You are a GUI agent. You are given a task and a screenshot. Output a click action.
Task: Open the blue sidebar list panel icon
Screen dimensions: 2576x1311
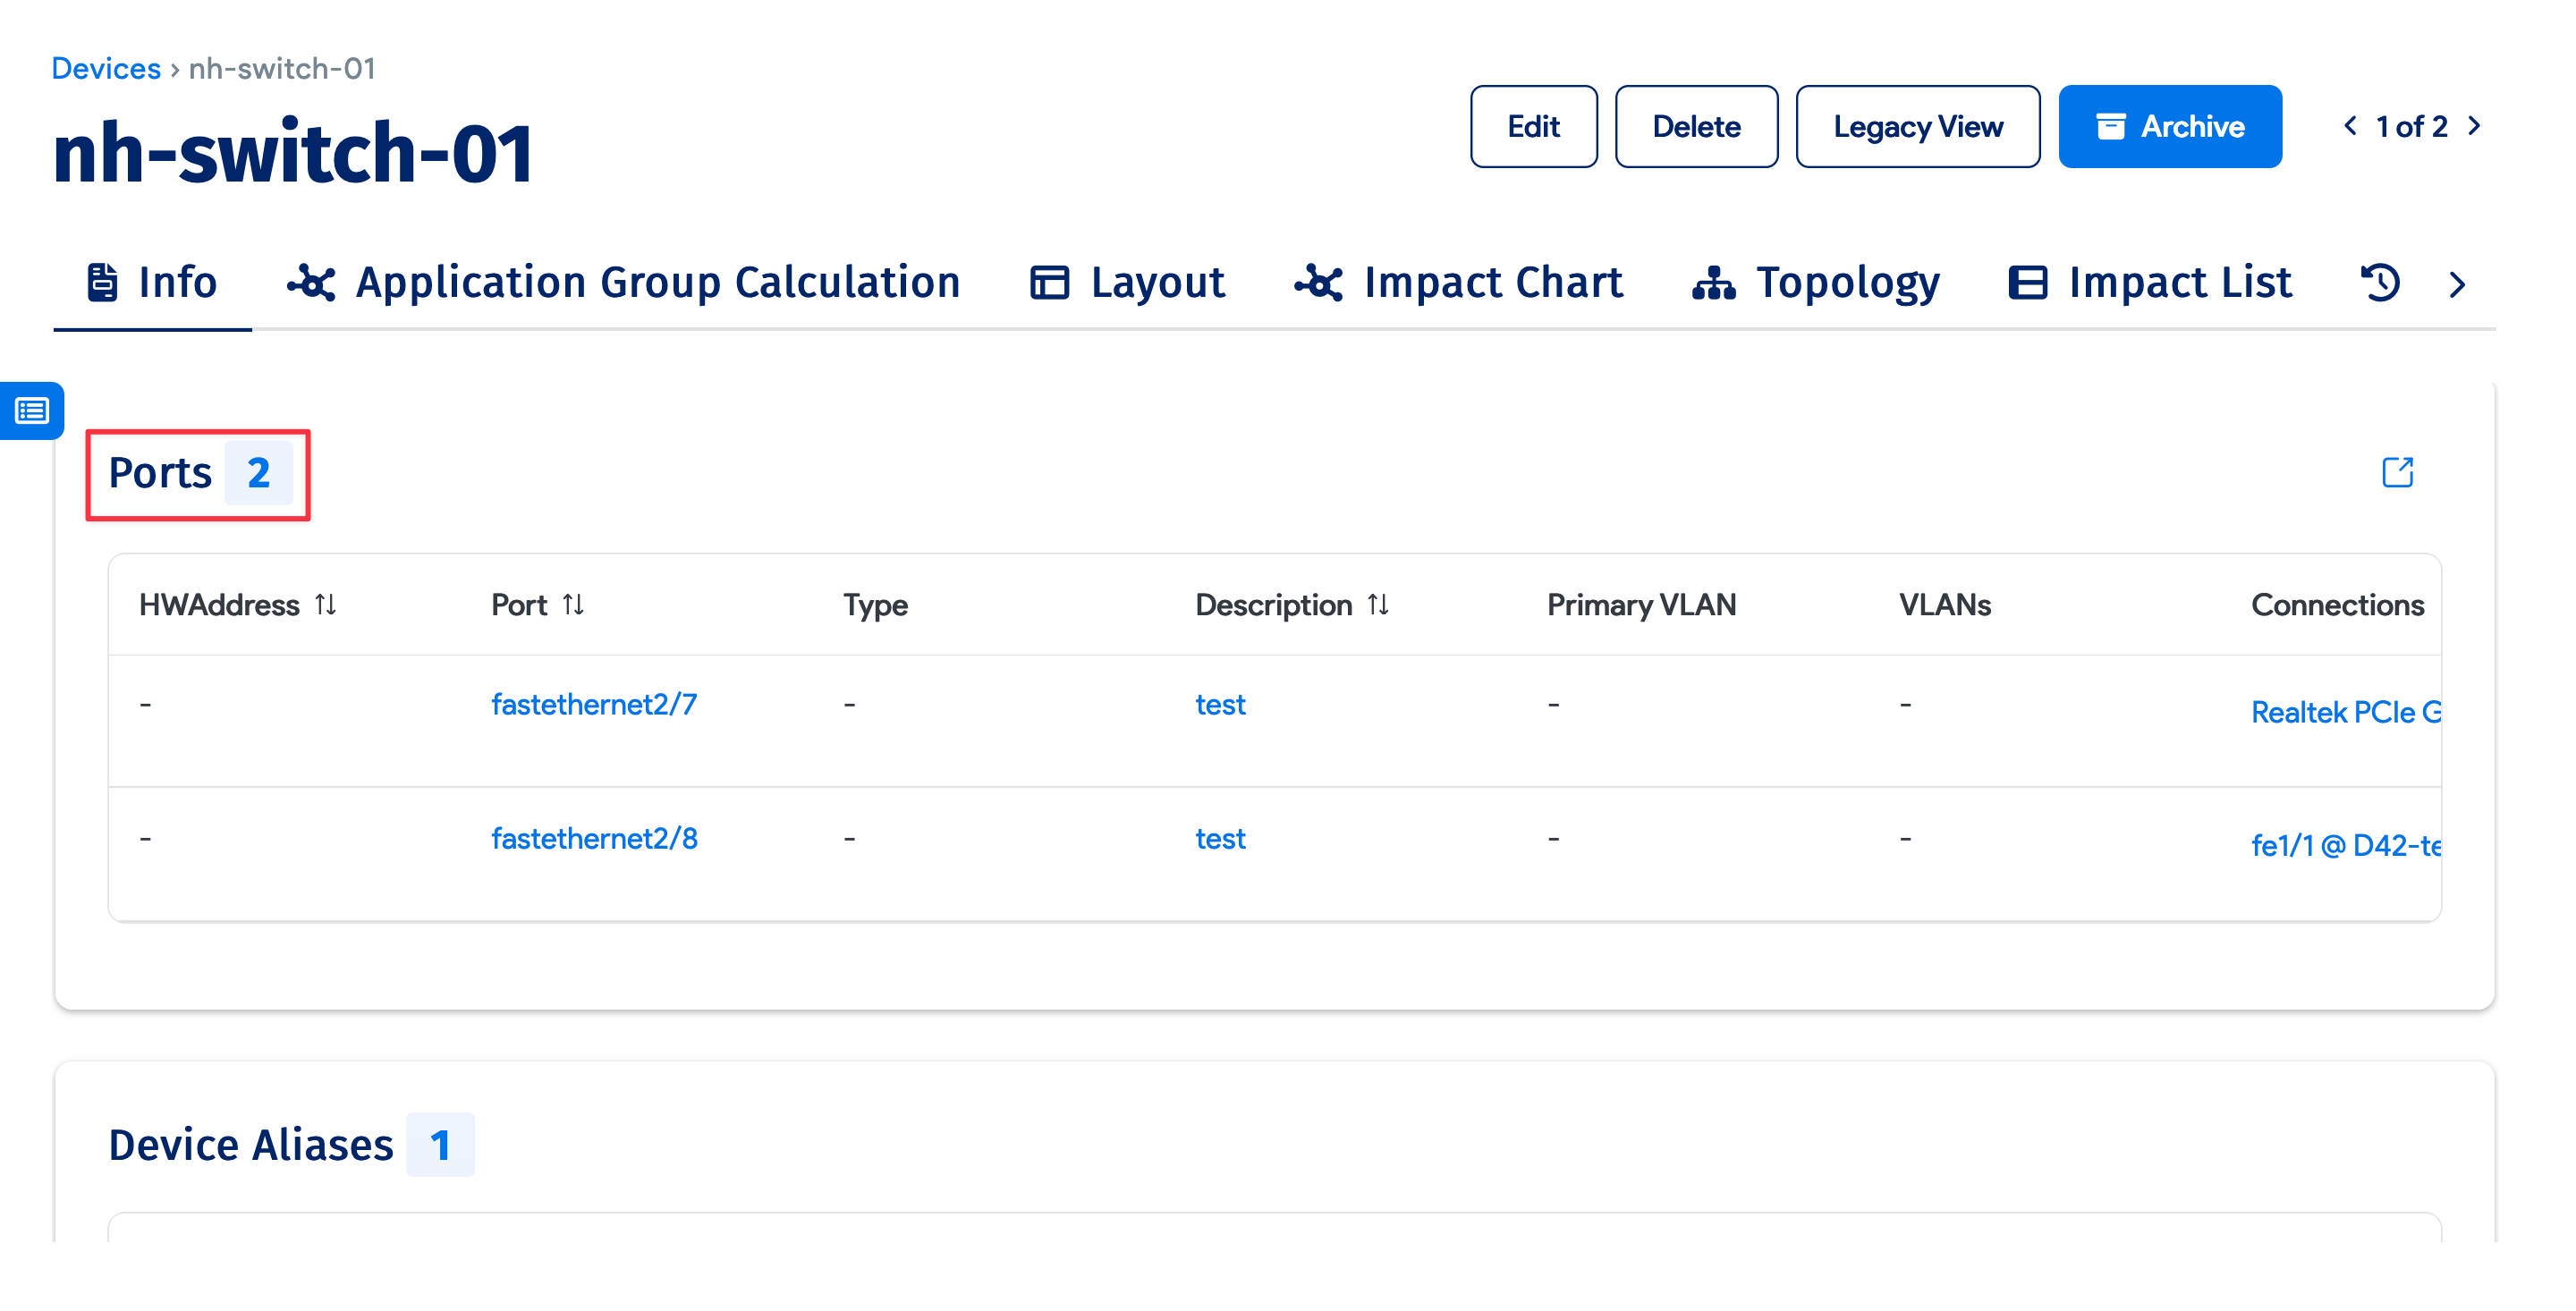32,411
